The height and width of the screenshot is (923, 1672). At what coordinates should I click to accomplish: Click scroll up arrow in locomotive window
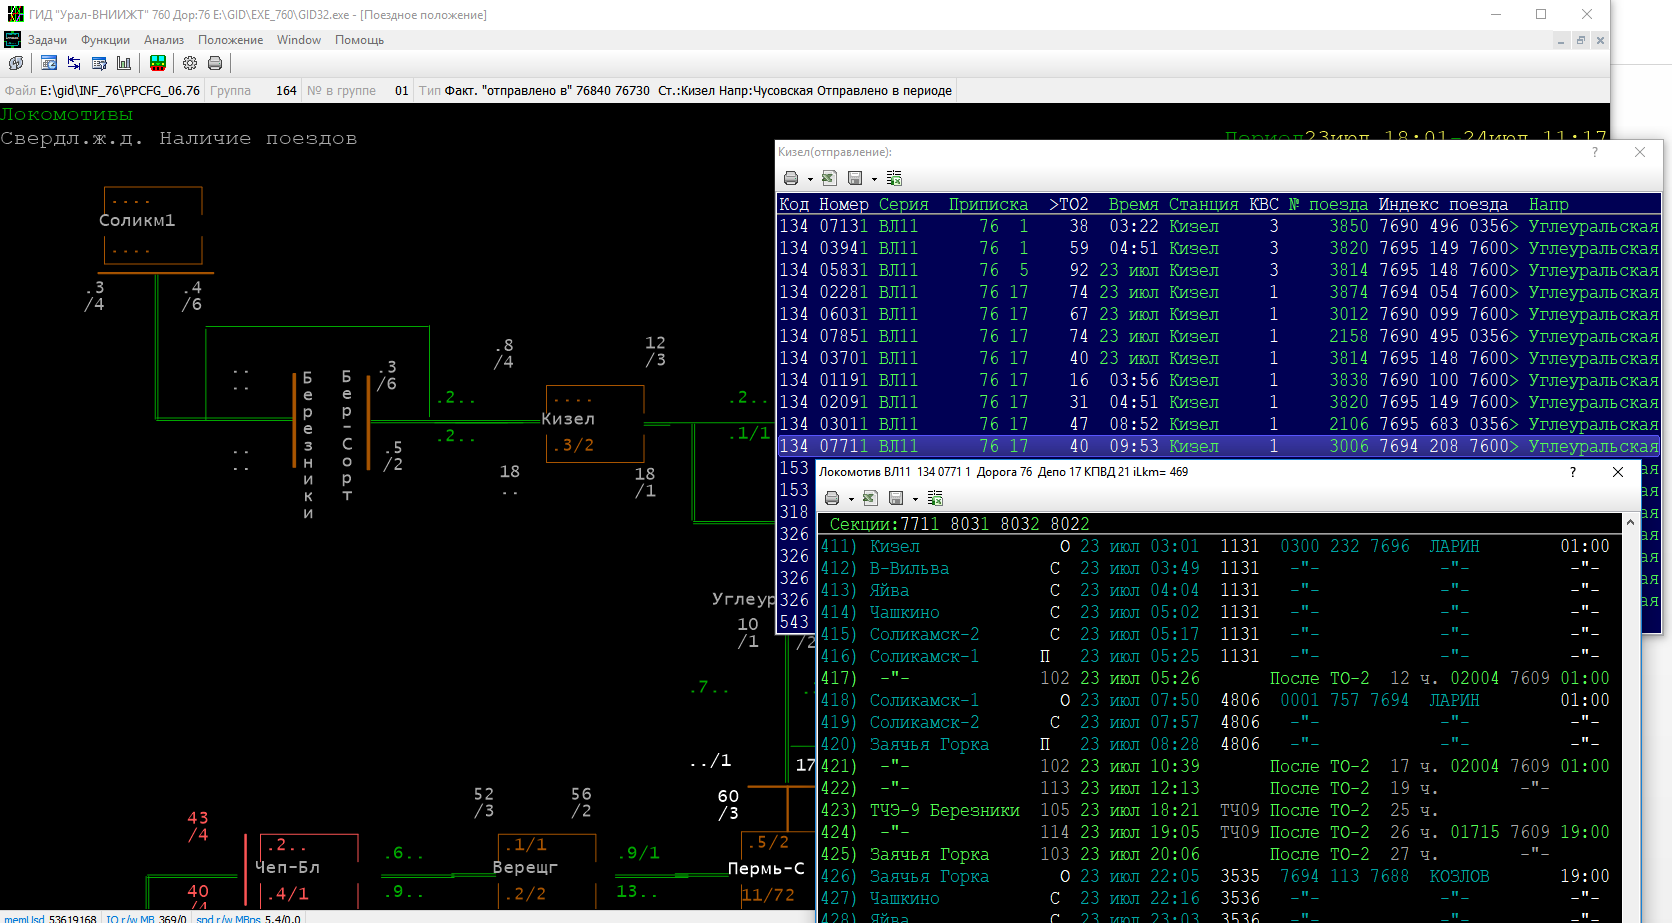pos(1630,523)
